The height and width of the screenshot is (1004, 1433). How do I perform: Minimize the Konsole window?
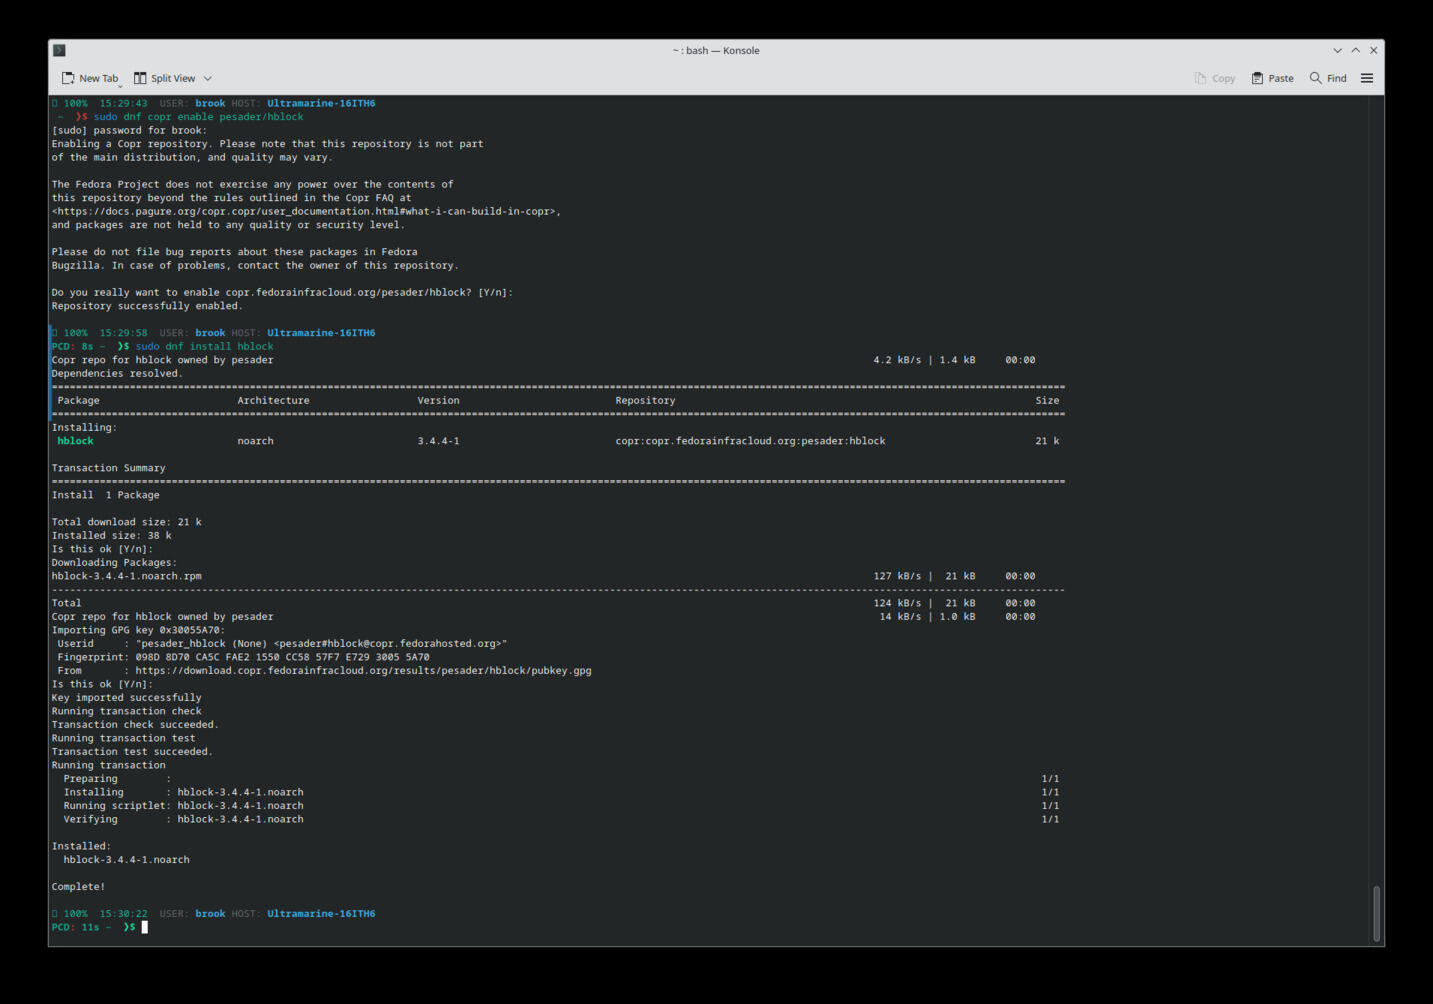[x=1337, y=50]
